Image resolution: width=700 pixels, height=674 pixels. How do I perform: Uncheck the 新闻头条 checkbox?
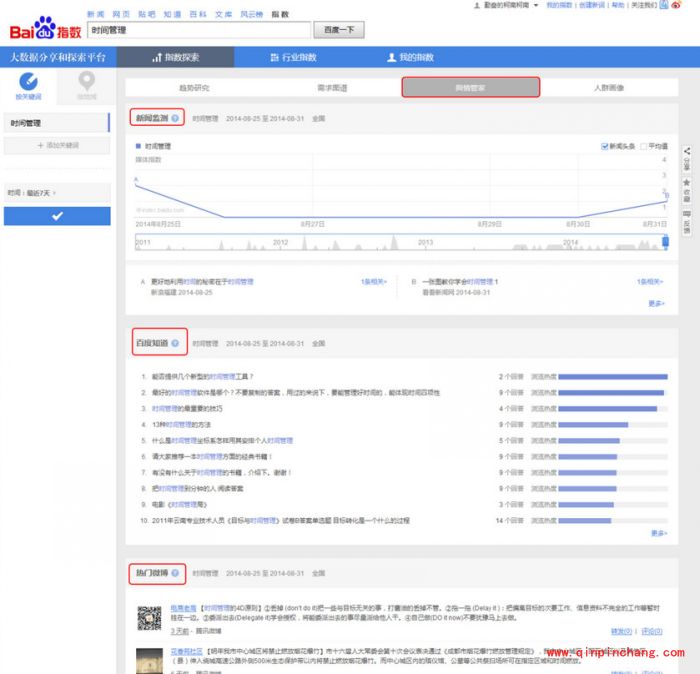pyautogui.click(x=605, y=146)
